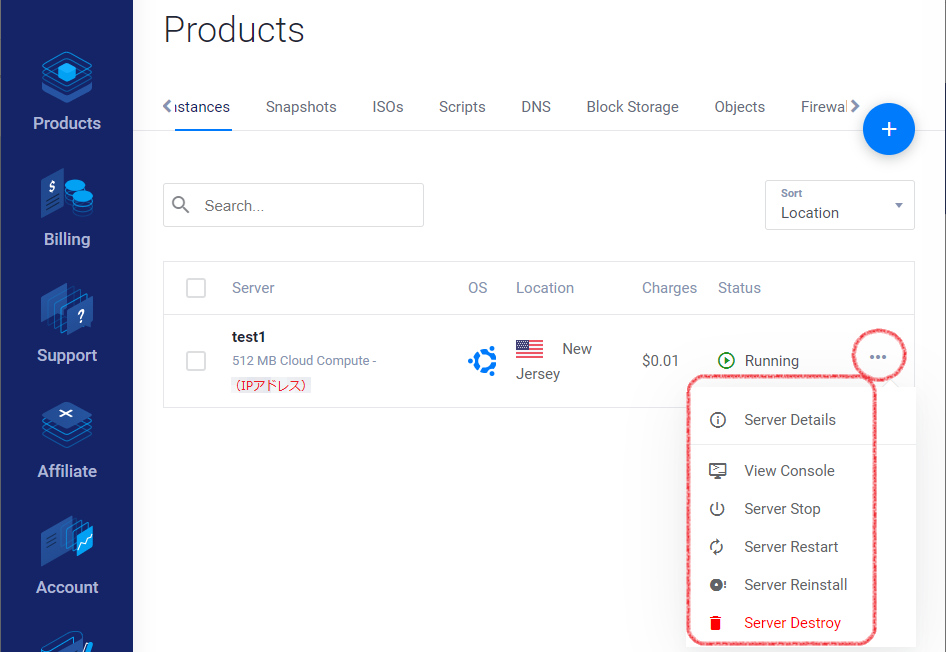Click the OS column header
946x652 pixels.
point(477,288)
